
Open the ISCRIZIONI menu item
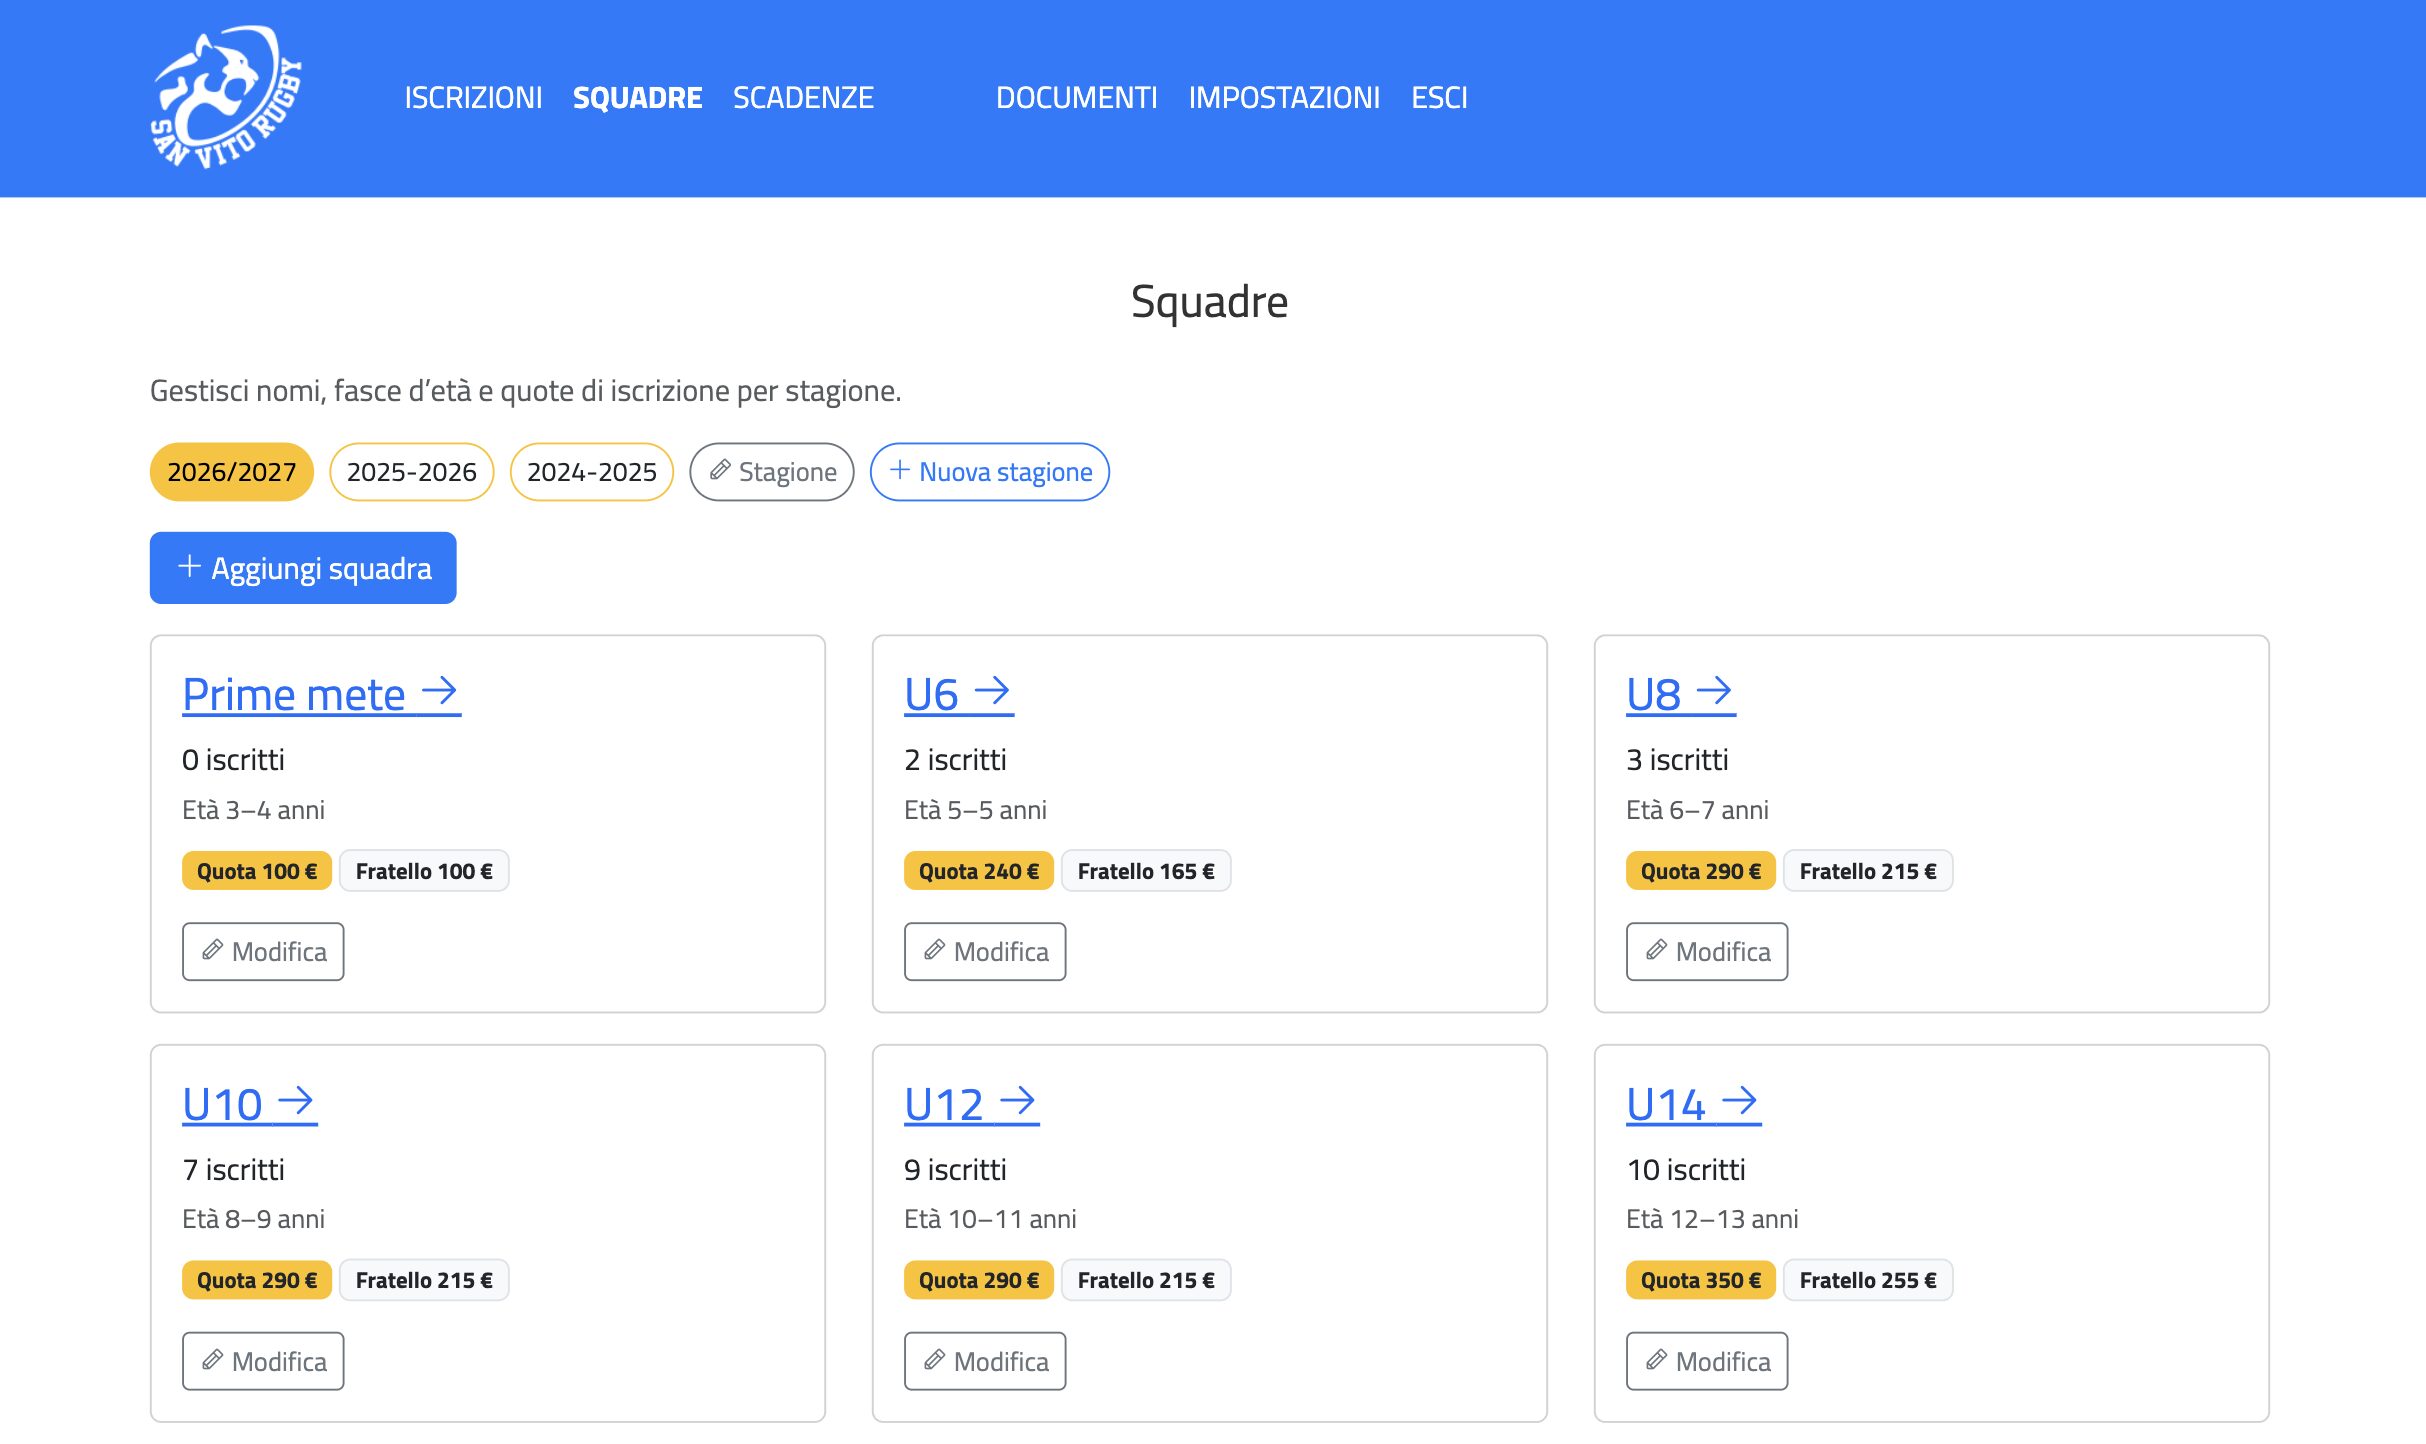tap(473, 97)
